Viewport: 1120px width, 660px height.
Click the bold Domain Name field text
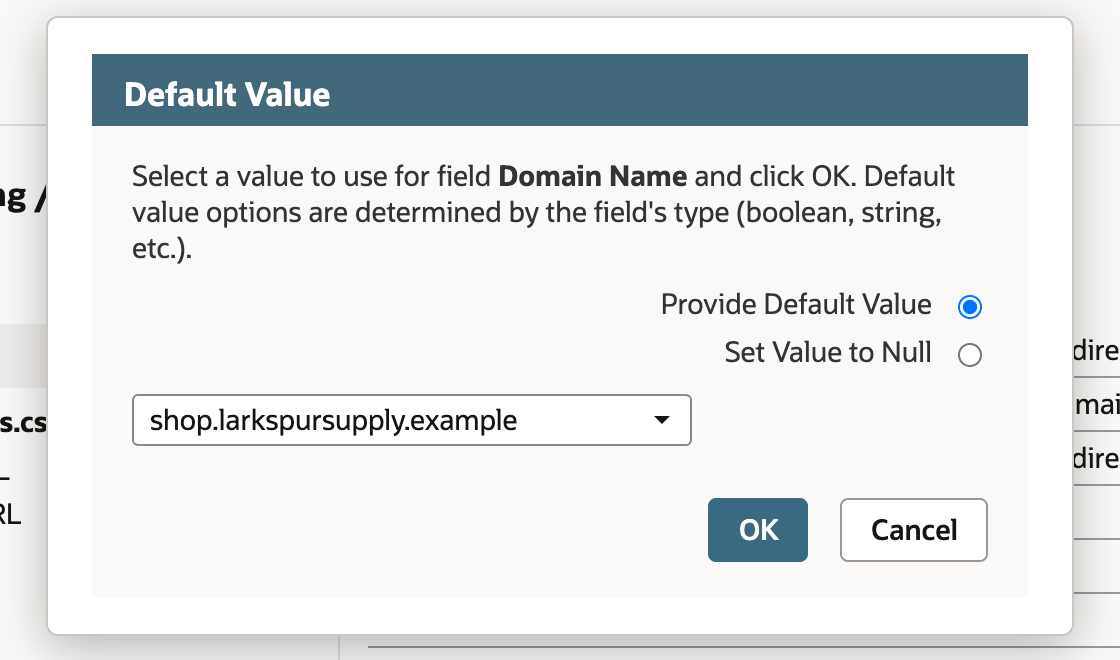pos(592,176)
